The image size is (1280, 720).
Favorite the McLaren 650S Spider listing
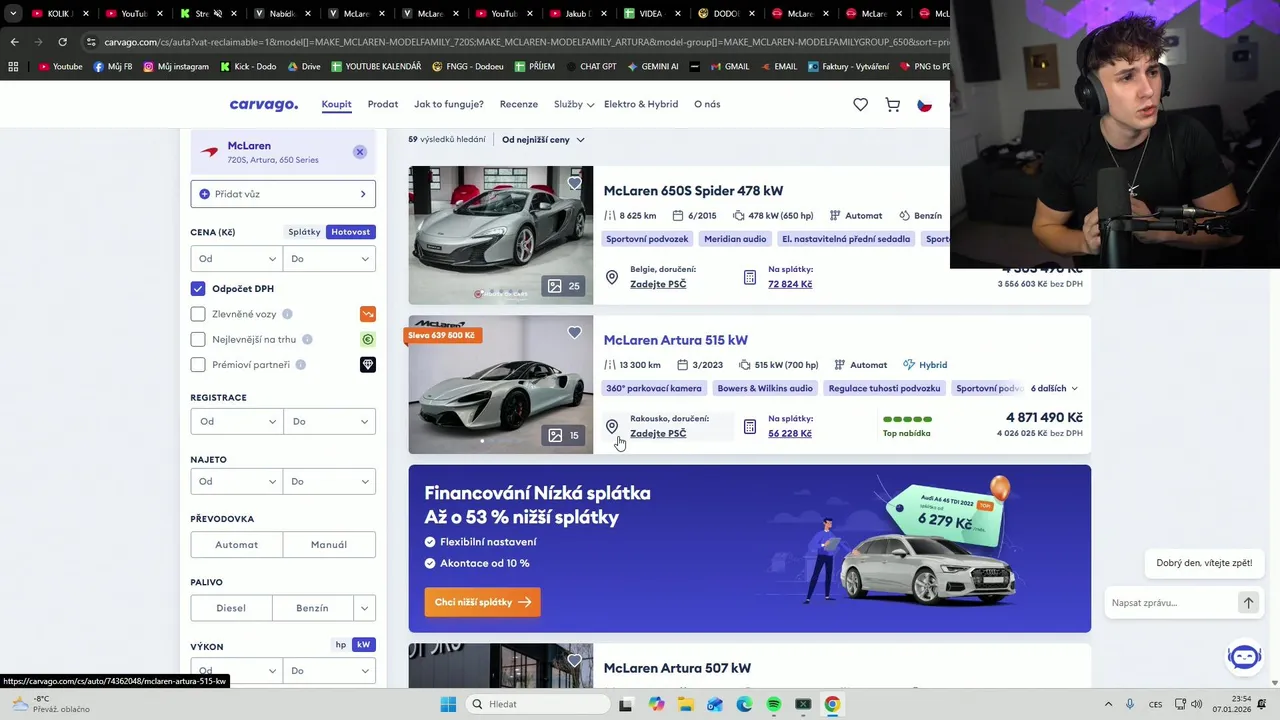point(574,183)
